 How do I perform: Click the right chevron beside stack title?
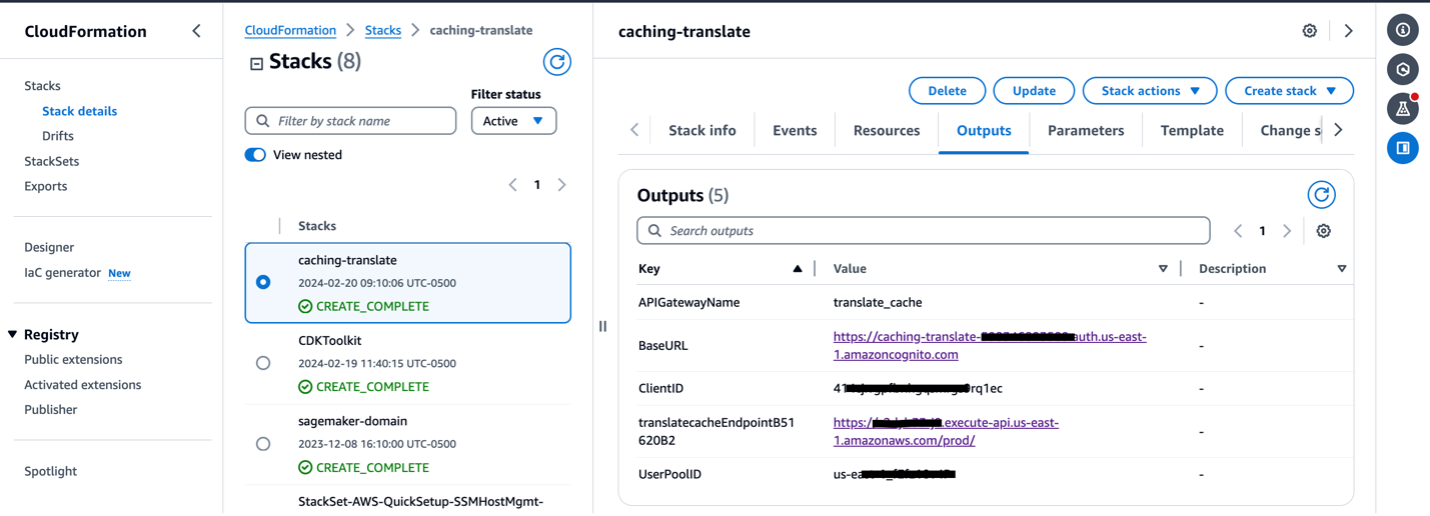[1348, 31]
